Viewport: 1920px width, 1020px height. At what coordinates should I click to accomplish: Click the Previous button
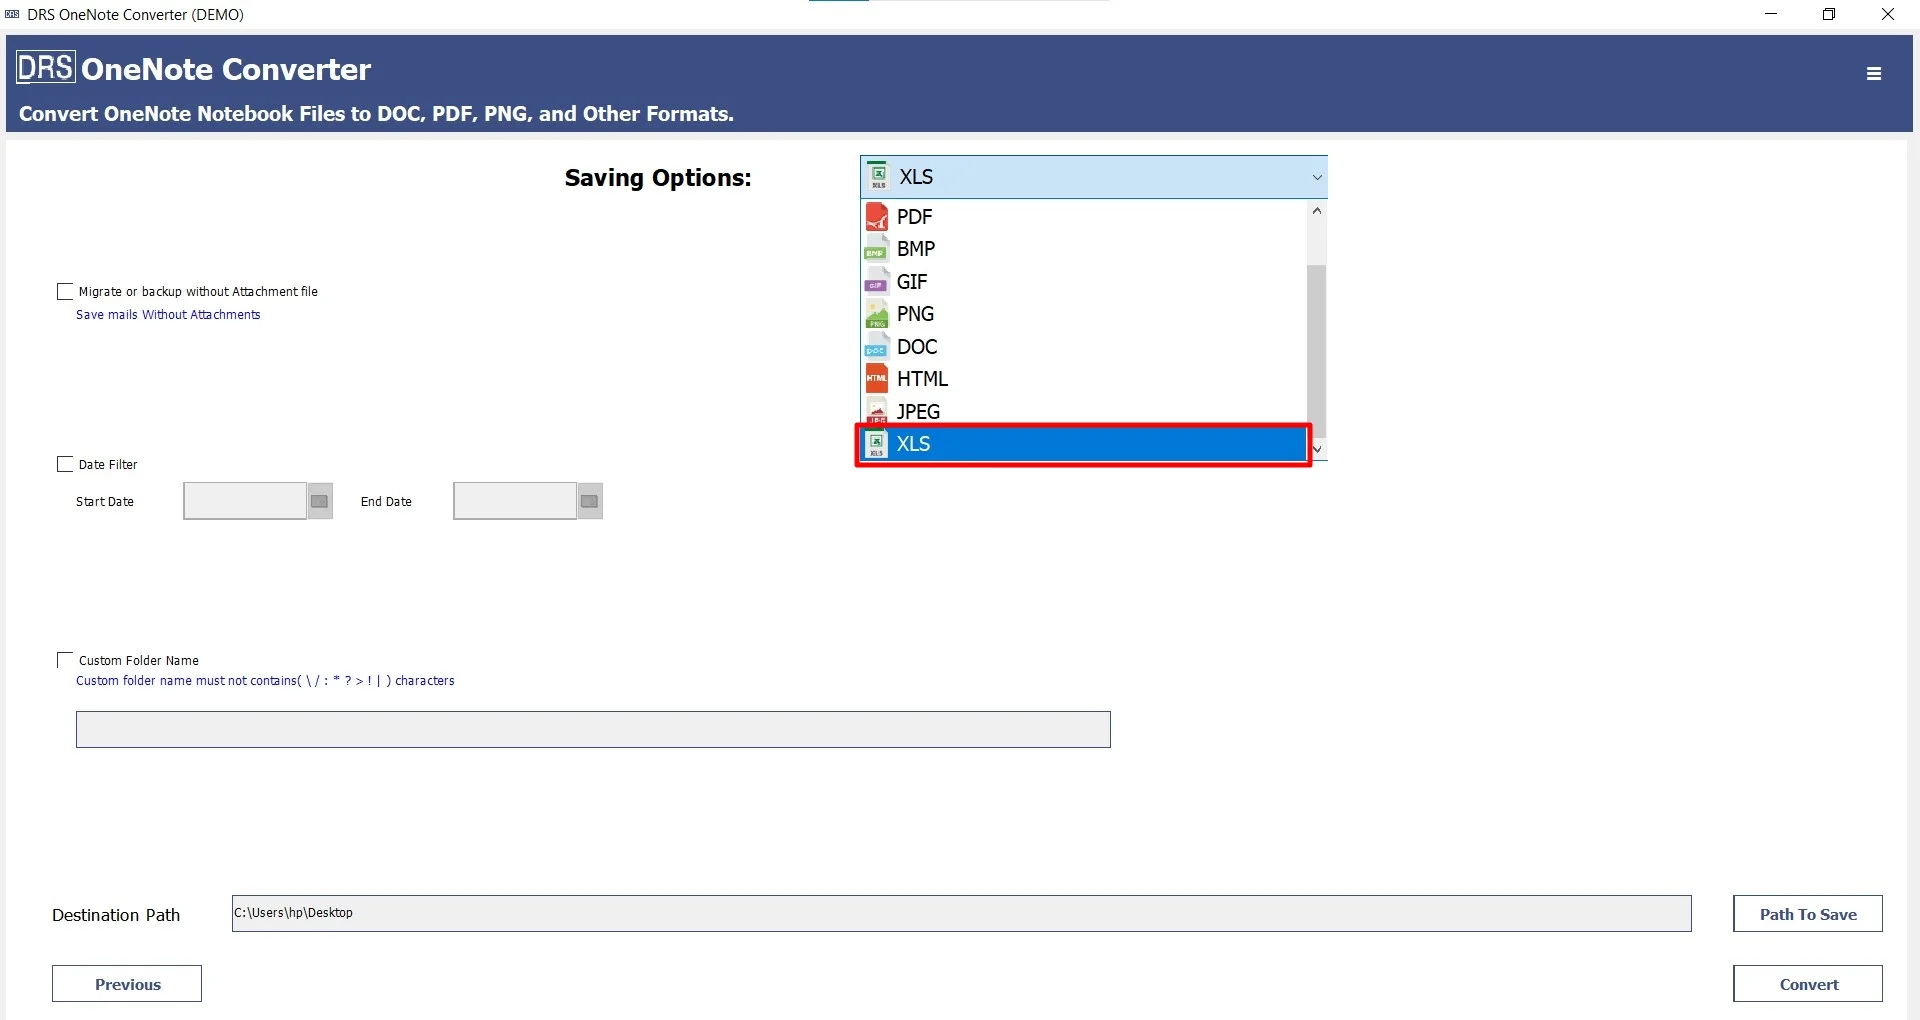127,984
